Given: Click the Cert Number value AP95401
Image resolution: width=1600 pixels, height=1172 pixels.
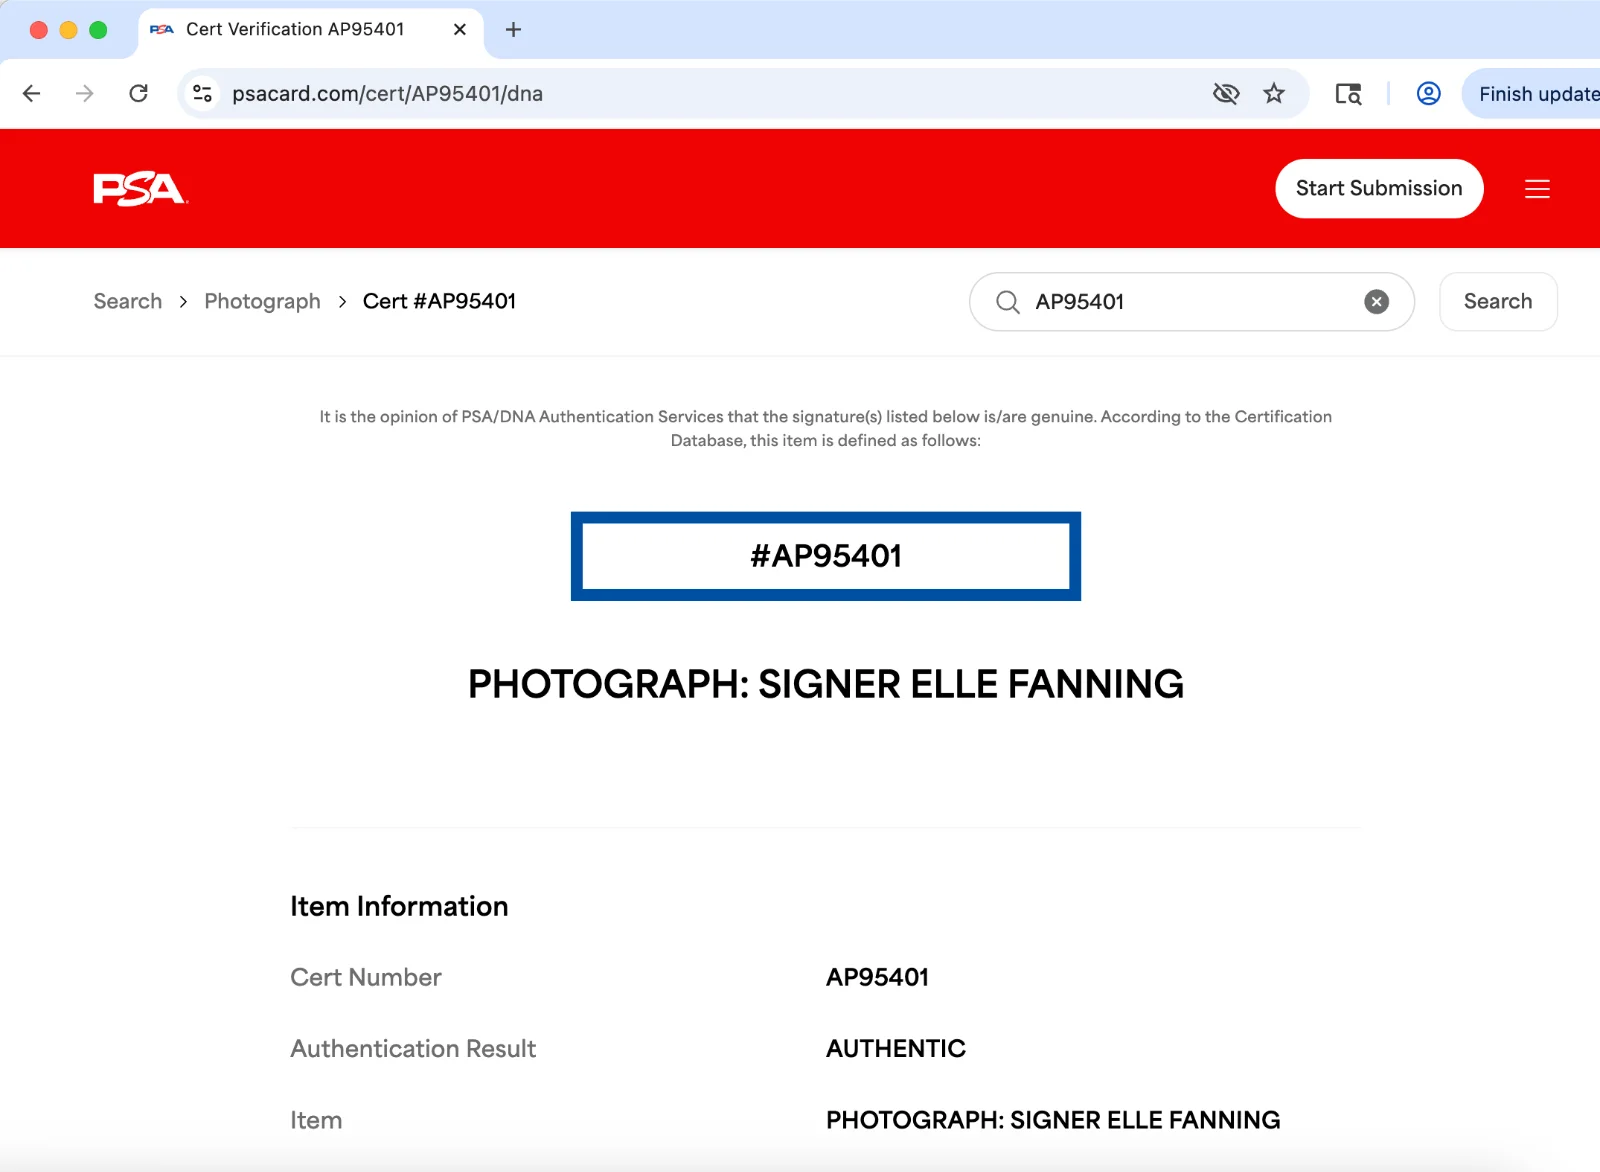Looking at the screenshot, I should [x=877, y=977].
